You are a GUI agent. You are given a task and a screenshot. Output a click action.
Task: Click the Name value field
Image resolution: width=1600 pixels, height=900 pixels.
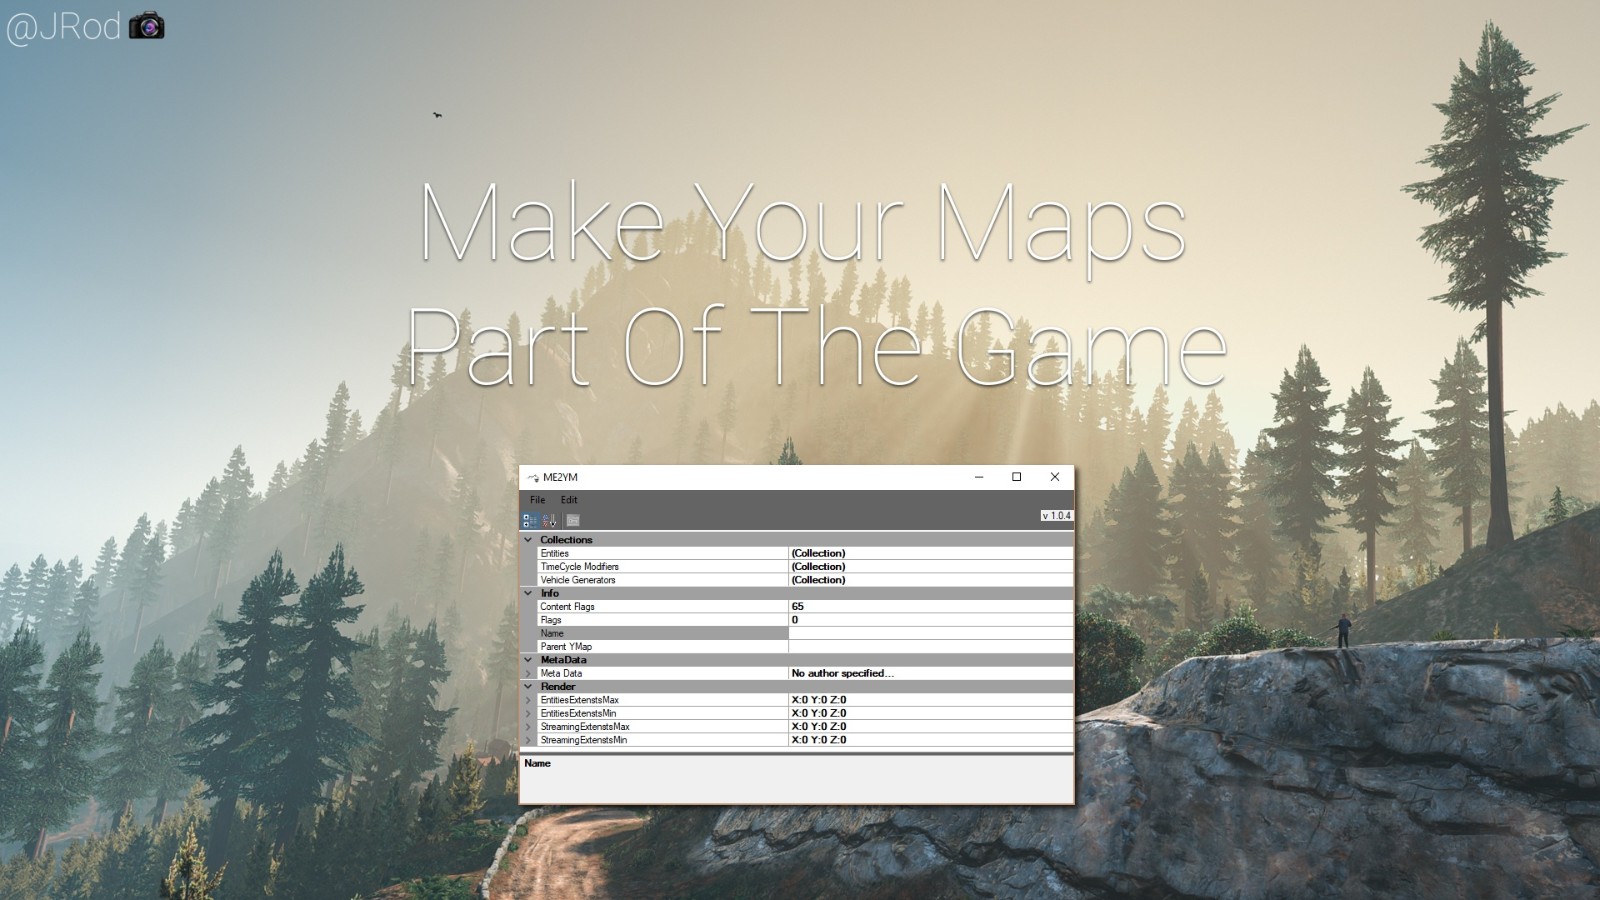(x=930, y=633)
